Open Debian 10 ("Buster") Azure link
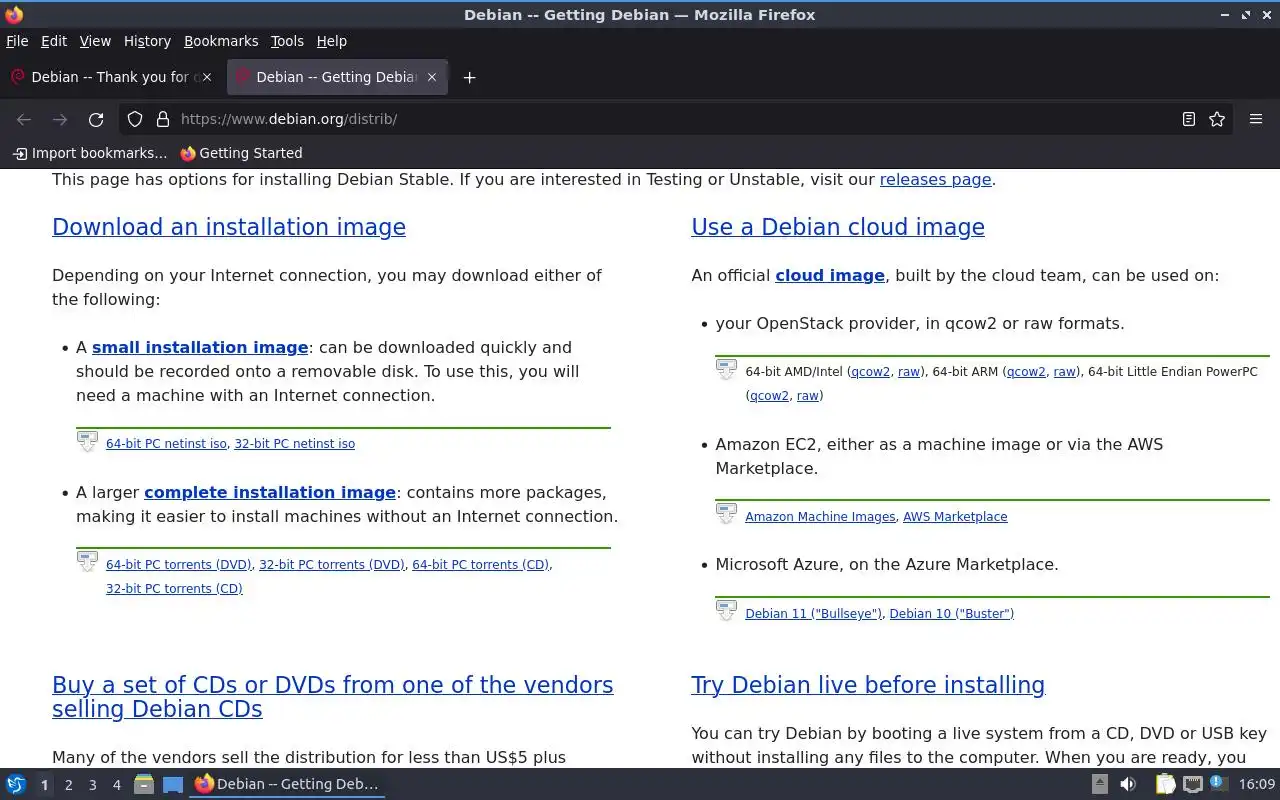Viewport: 1280px width, 800px height. [x=951, y=613]
